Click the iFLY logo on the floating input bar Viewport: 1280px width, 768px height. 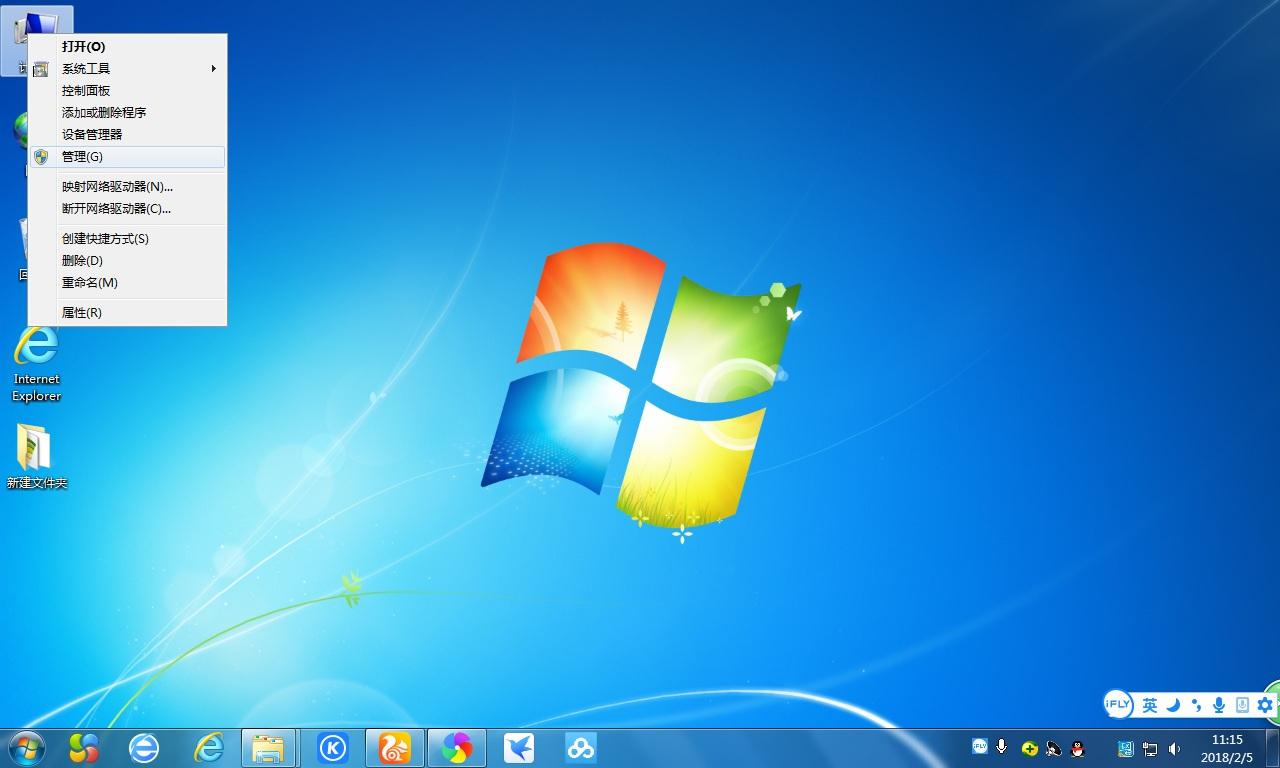click(x=1118, y=704)
